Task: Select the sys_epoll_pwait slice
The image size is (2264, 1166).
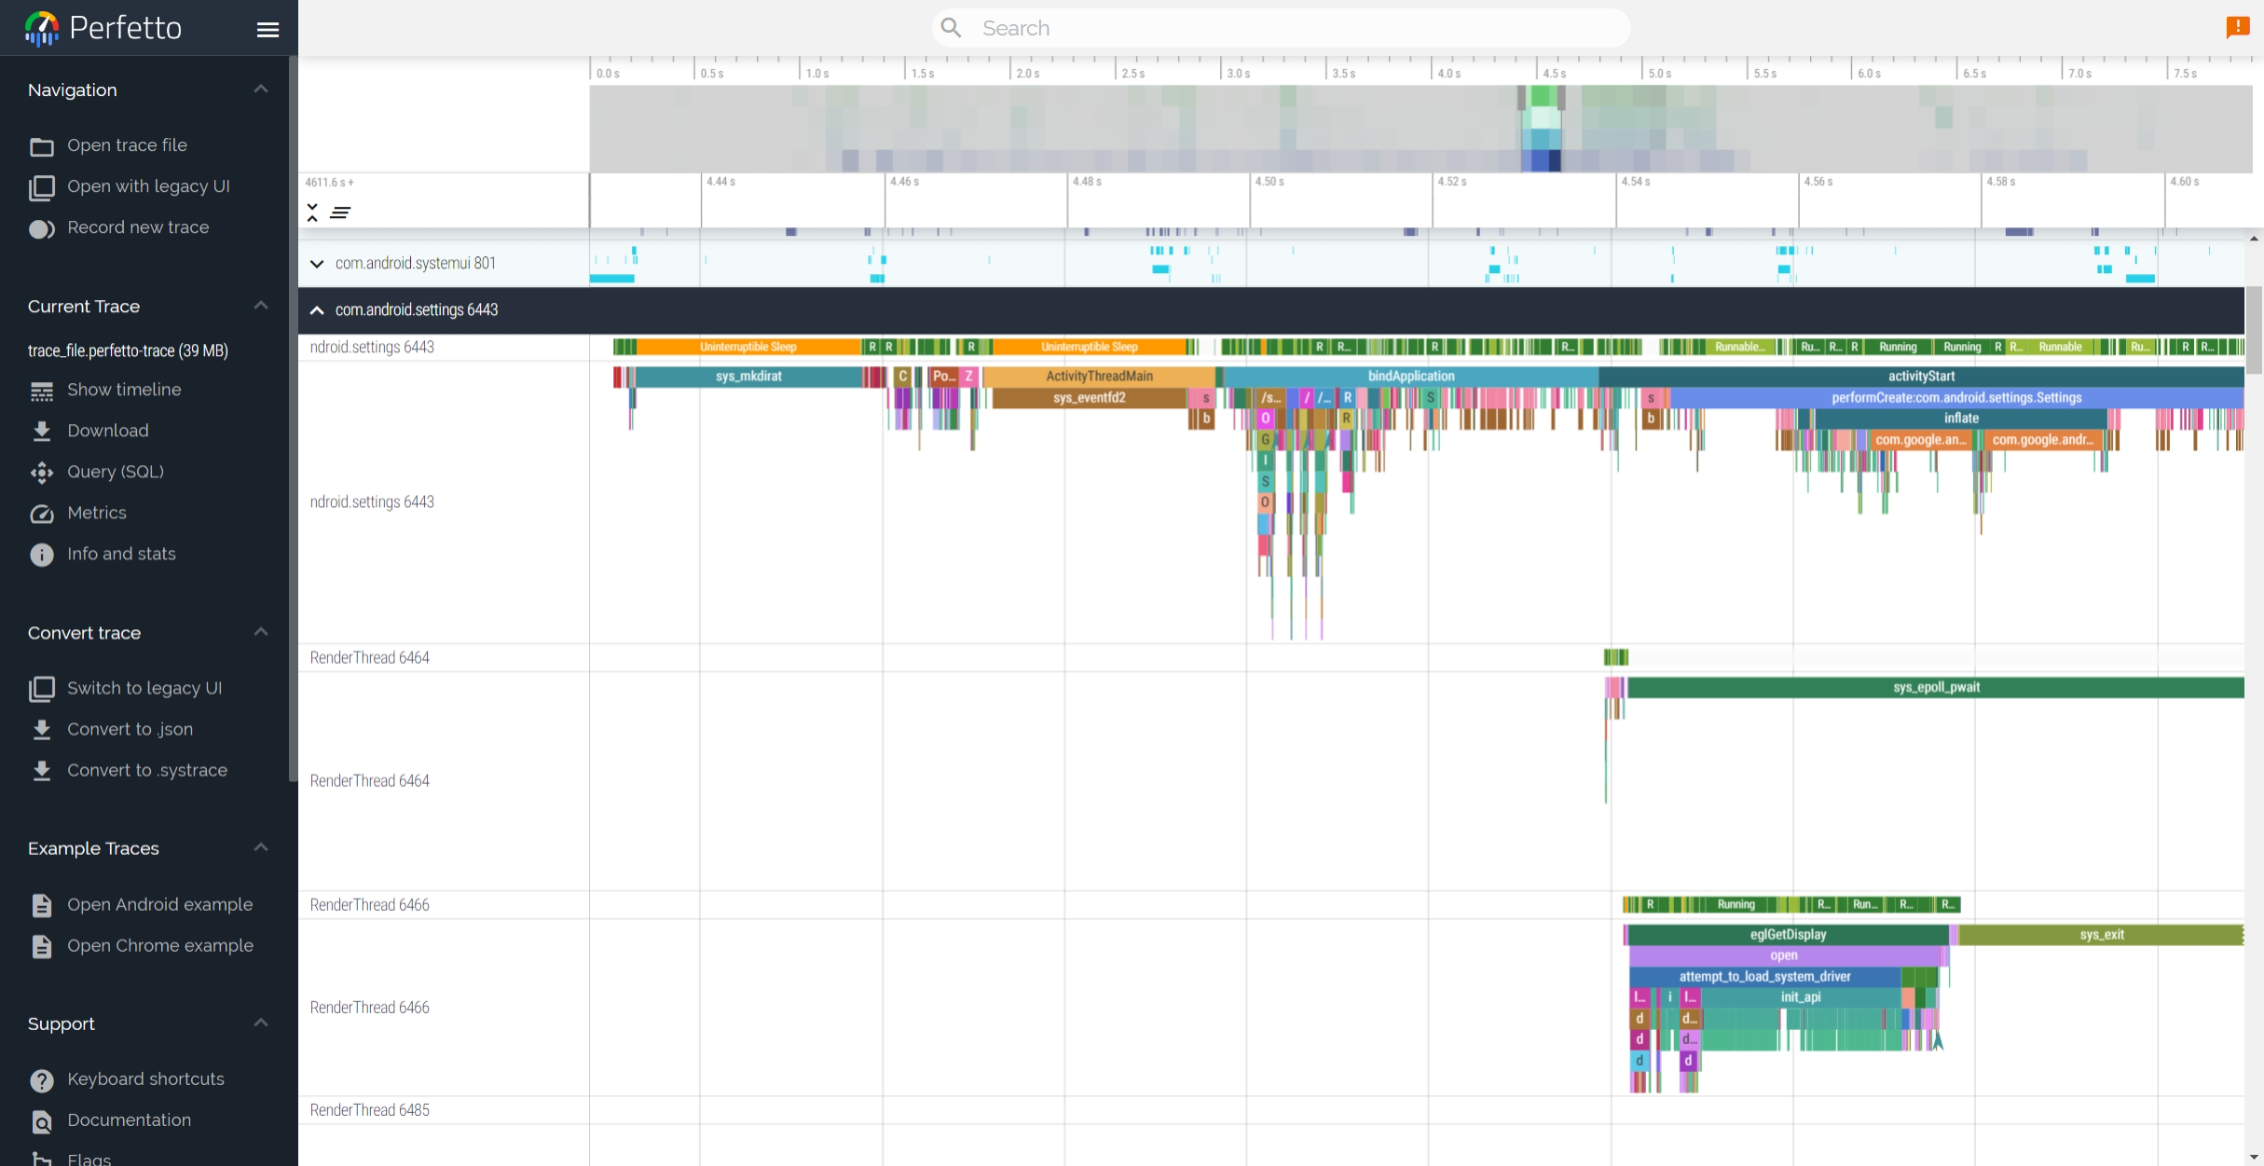Action: [x=1936, y=687]
